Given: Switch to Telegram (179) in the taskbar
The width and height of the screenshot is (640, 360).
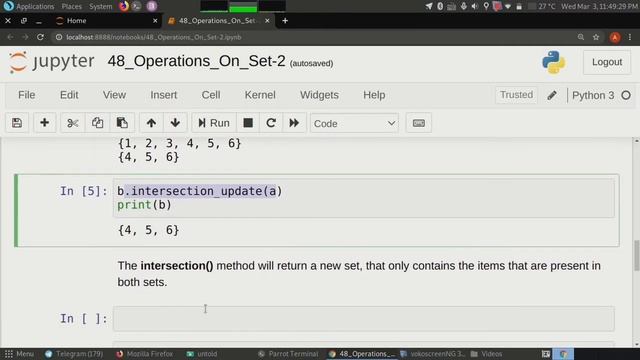Looking at the screenshot, I should (74, 354).
